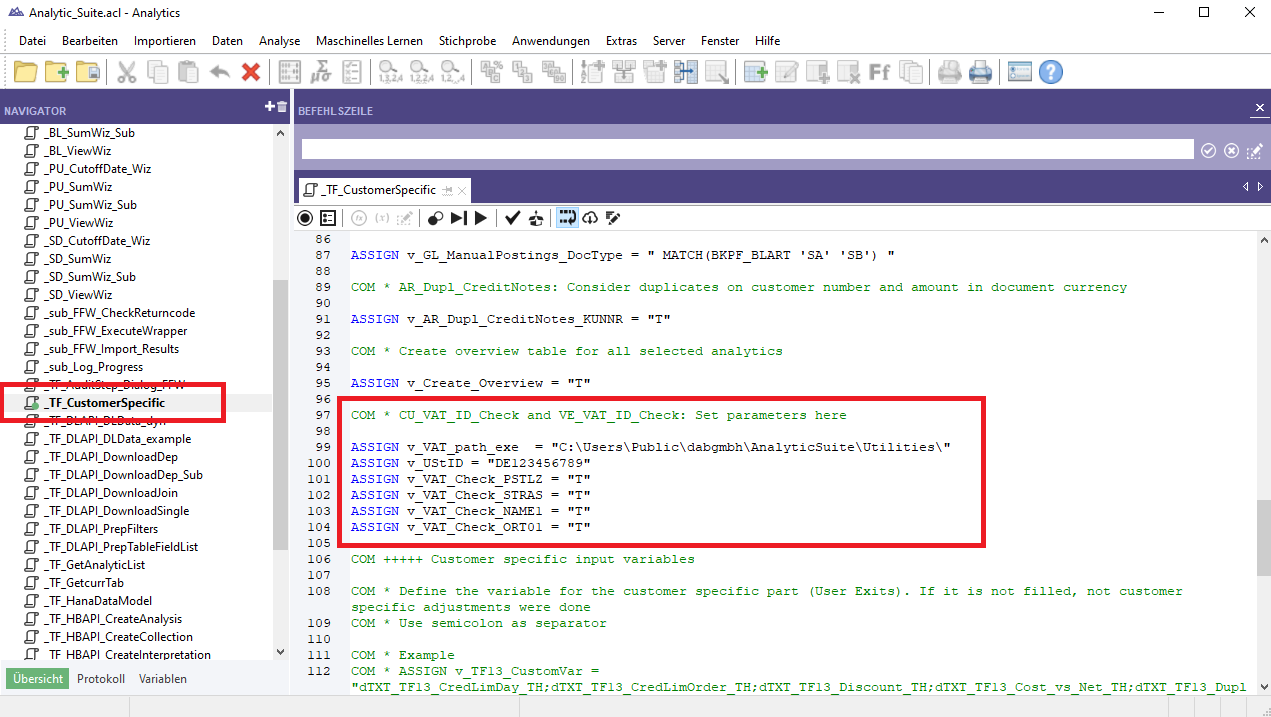
Task: Click the Cut scissors icon
Action: click(127, 72)
